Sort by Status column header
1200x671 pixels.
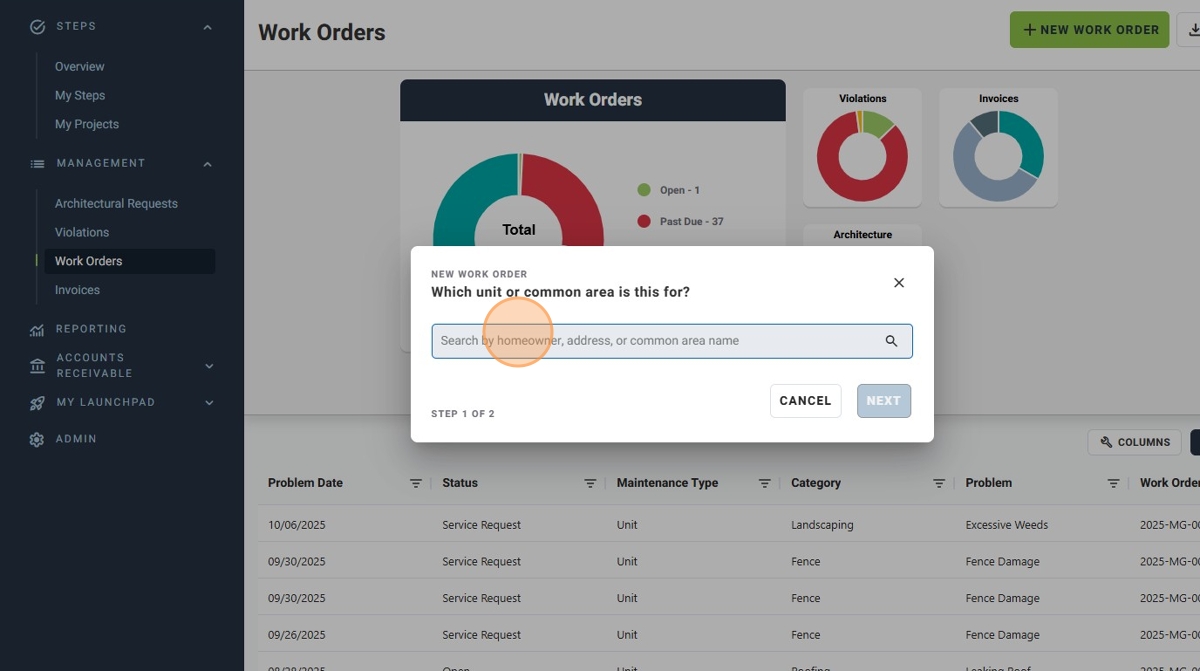pyautogui.click(x=460, y=483)
